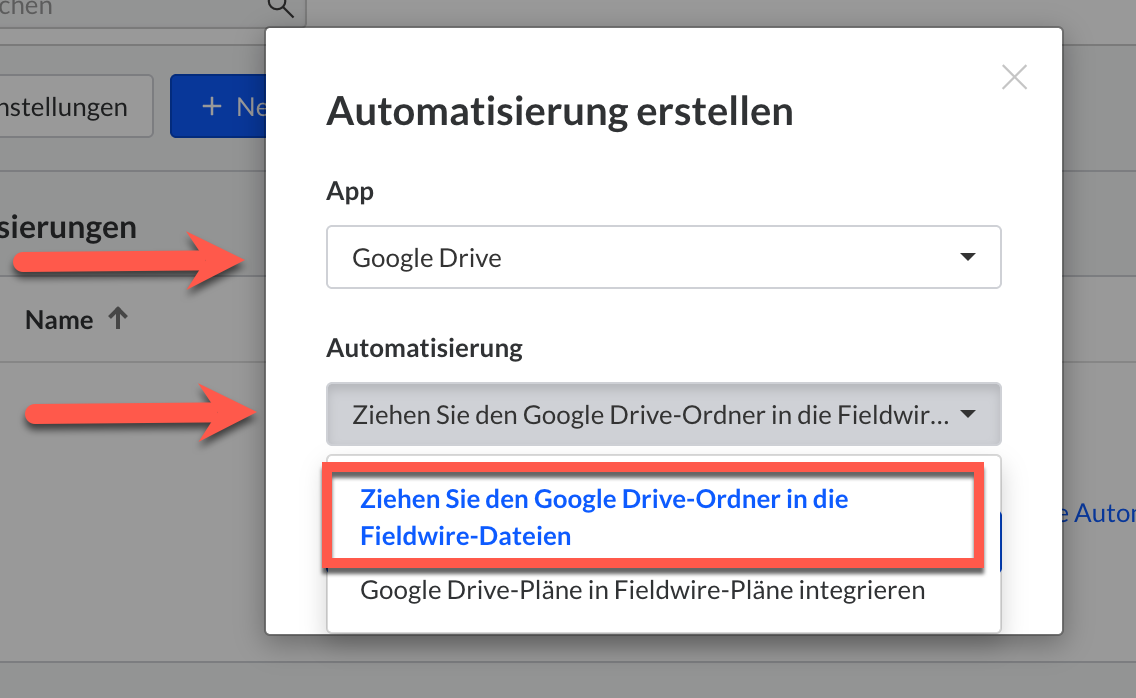This screenshot has height=698, width=1136.
Task: Open the settings button ending in 'nstellungen'
Action: point(76,106)
